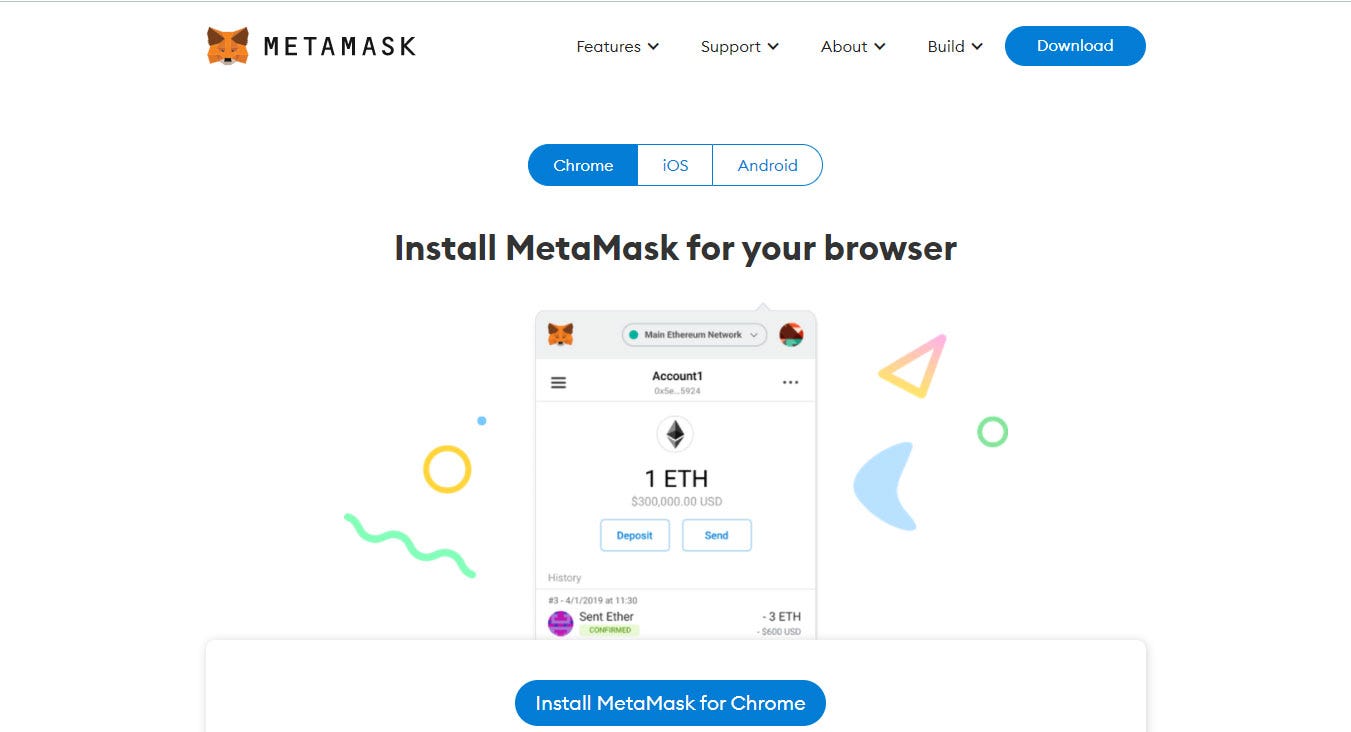Click the Send button in wallet preview
The image size is (1351, 732).
(717, 535)
